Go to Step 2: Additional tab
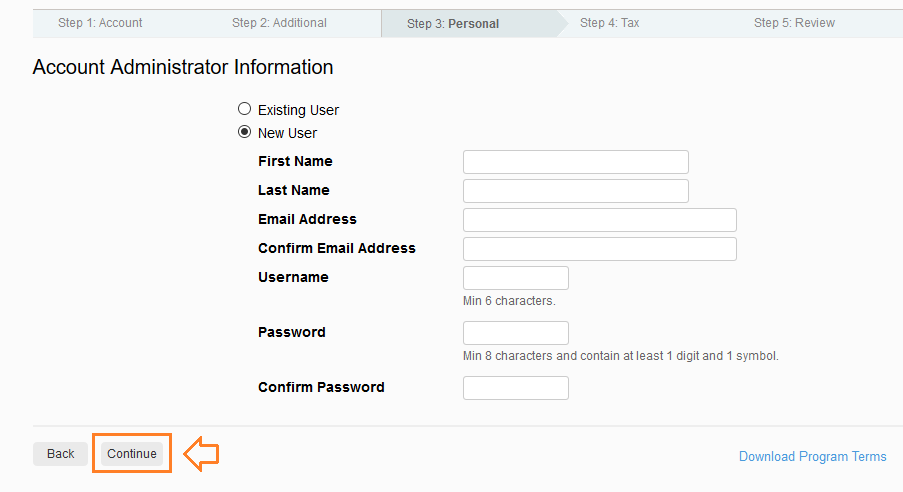Image resolution: width=903 pixels, height=492 pixels. point(279,23)
